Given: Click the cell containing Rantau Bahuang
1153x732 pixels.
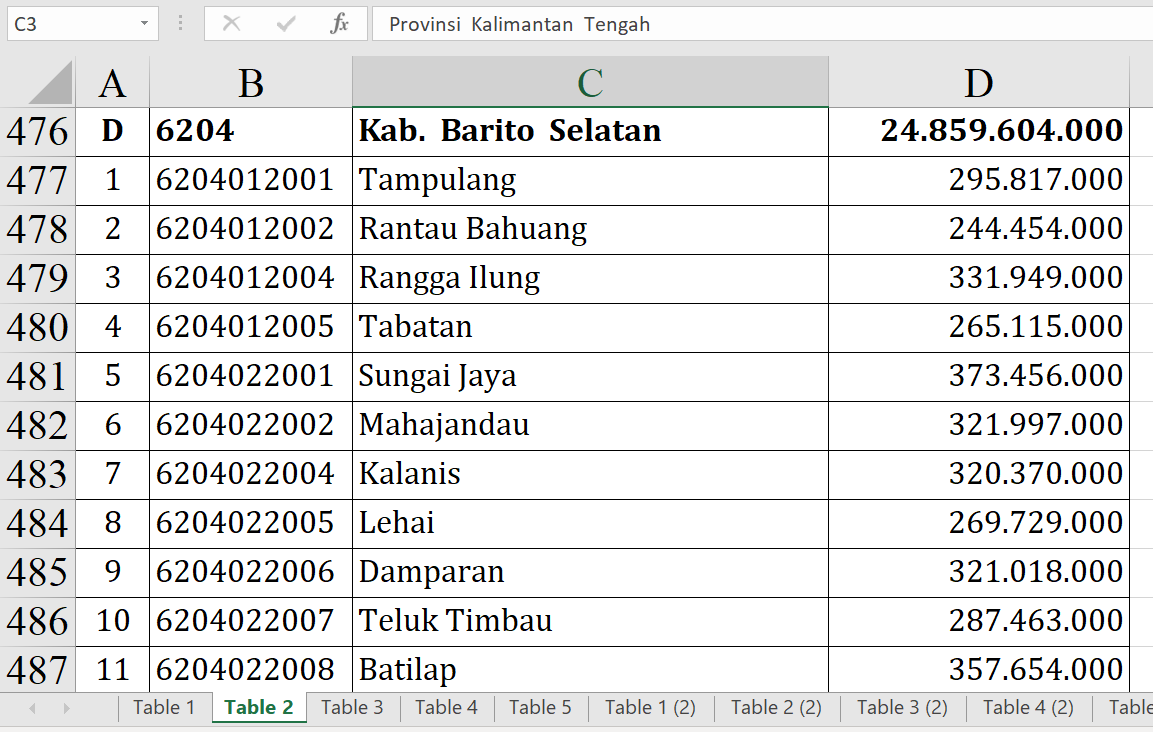Looking at the screenshot, I should [x=590, y=230].
